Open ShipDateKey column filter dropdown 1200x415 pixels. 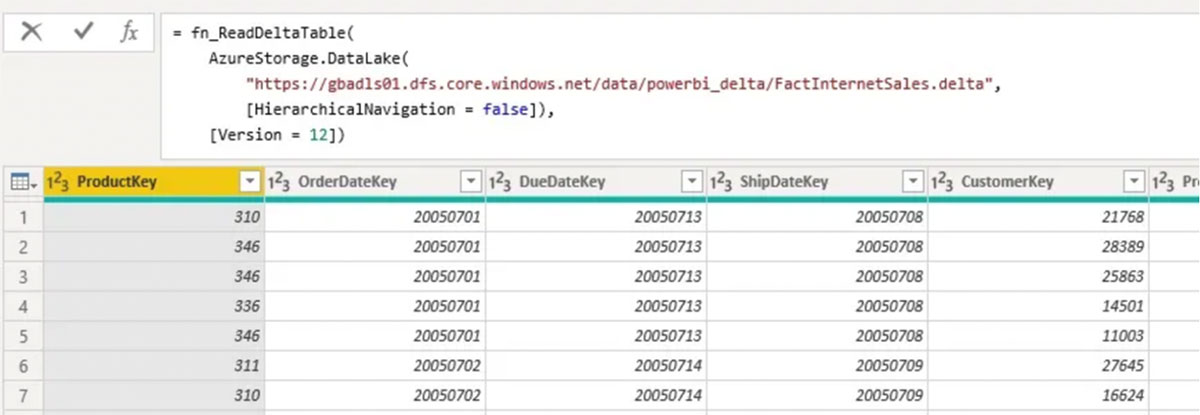[912, 182]
